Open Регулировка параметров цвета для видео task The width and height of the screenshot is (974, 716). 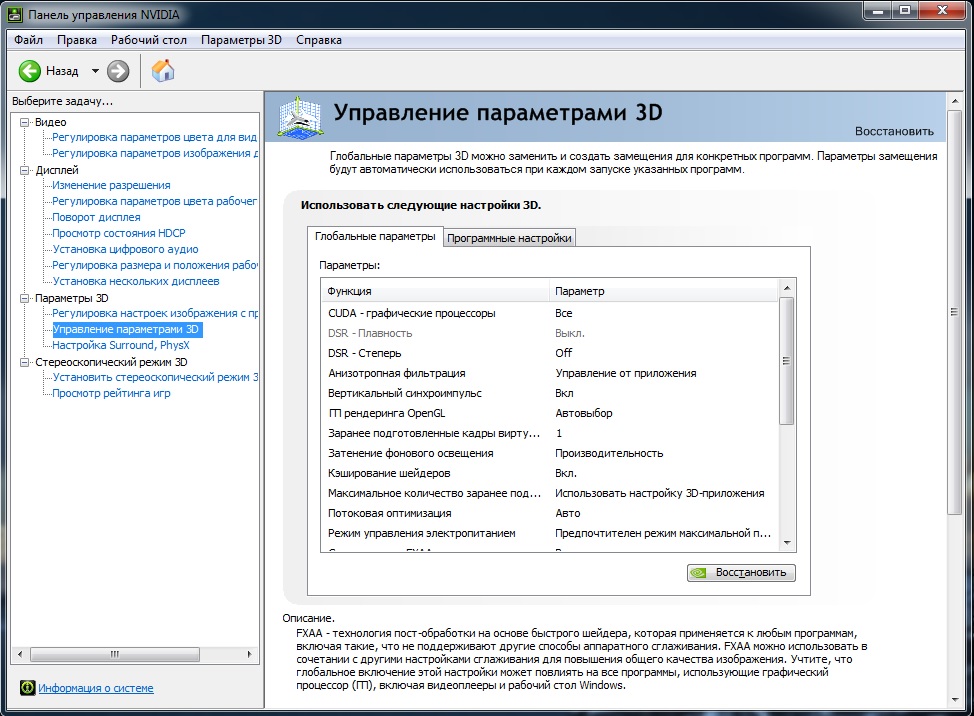pos(154,137)
